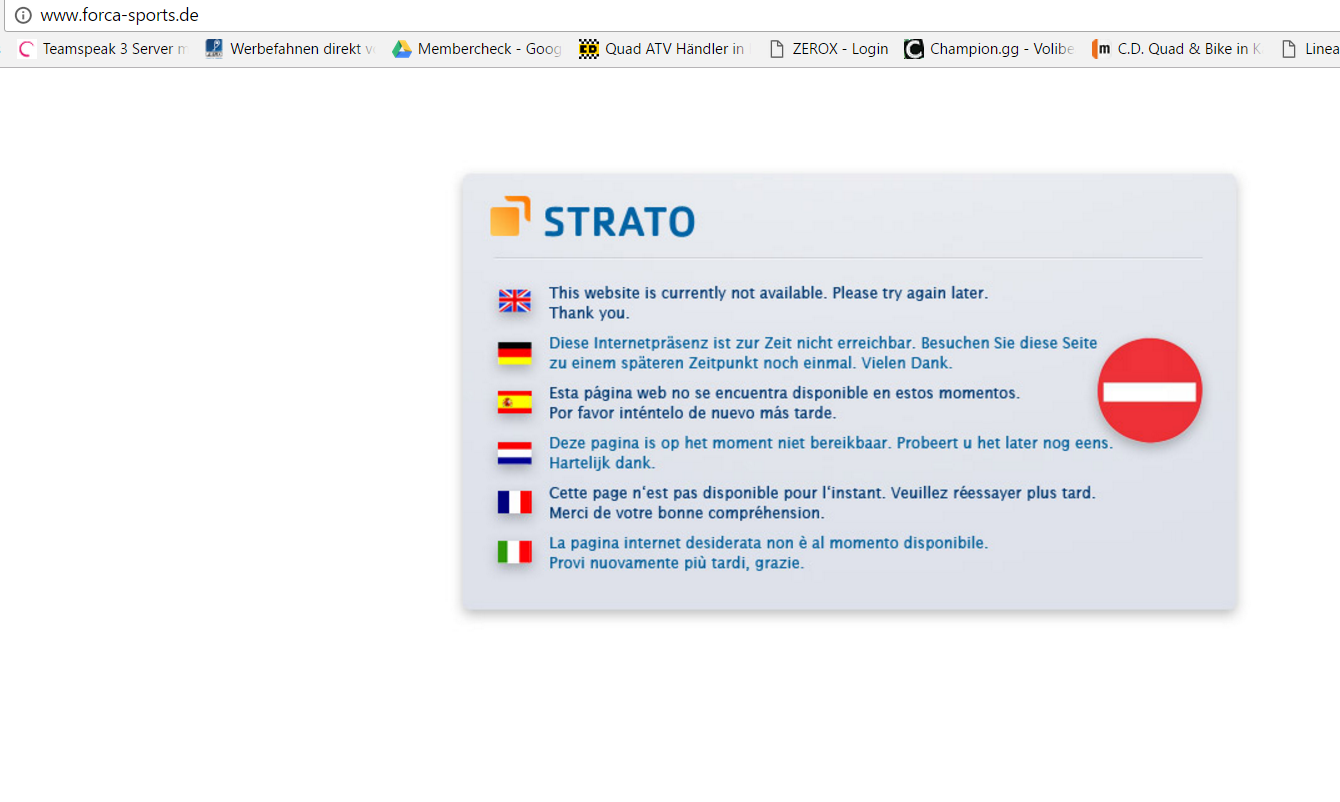The width and height of the screenshot is (1340, 802).
Task: Click the English 'website is currently not available' message
Action: click(767, 293)
